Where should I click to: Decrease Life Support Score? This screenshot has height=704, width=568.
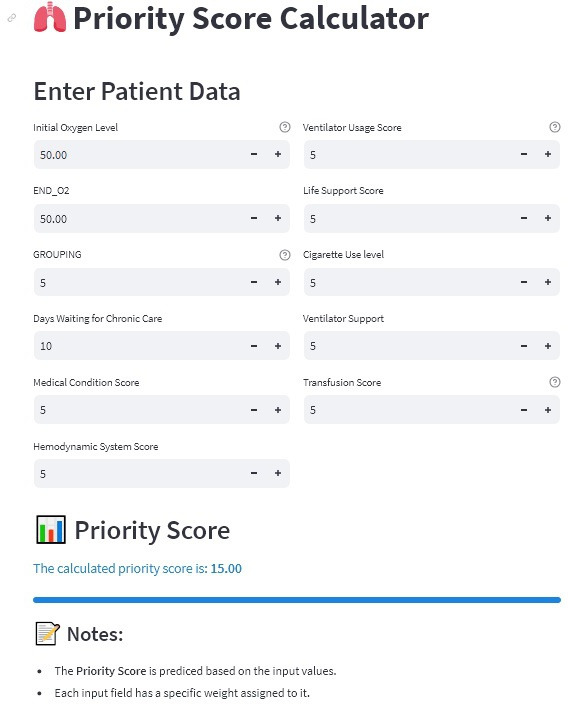pos(524,218)
